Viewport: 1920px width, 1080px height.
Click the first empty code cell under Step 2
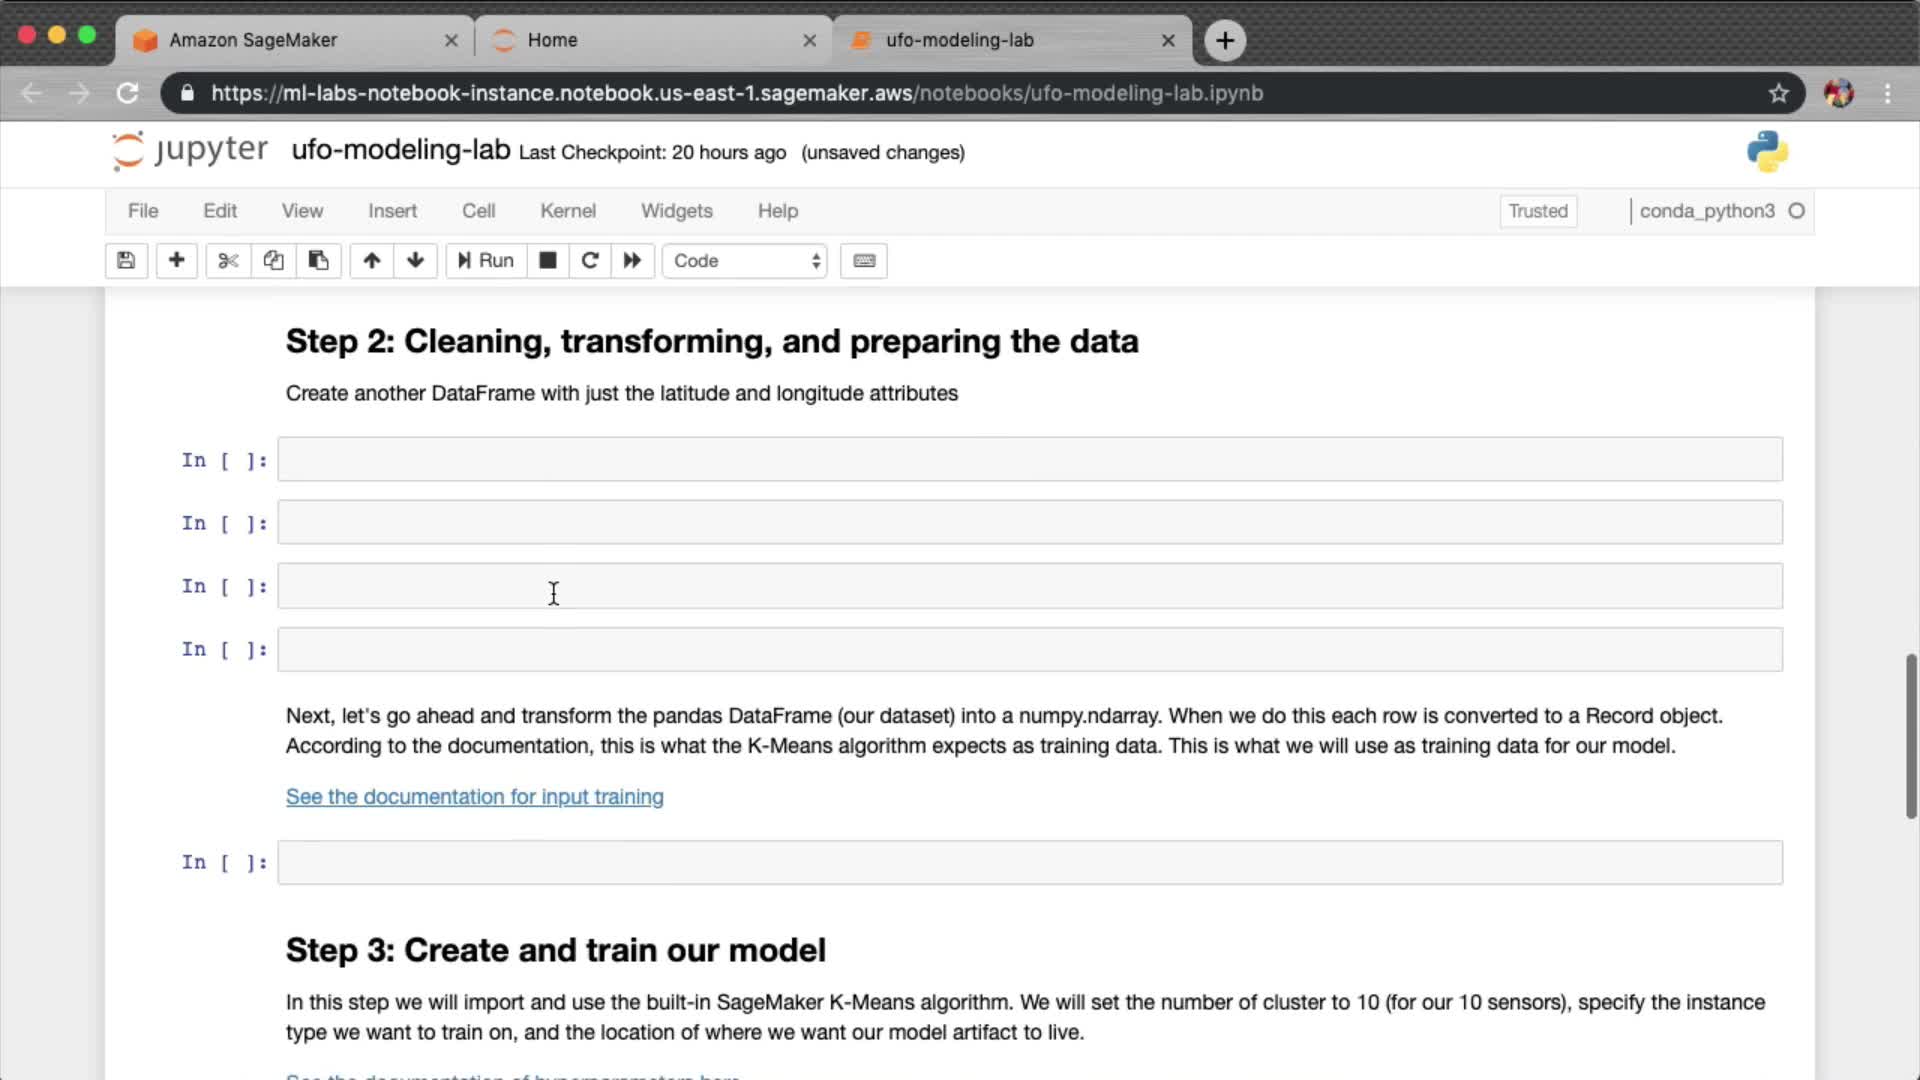pos(1029,460)
